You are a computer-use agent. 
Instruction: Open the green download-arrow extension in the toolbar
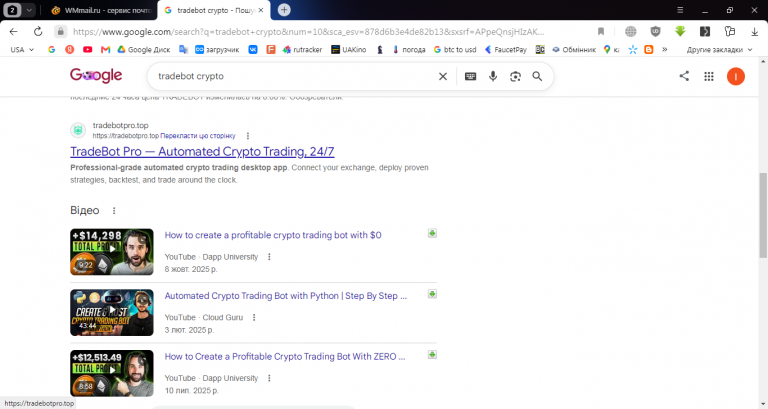680,31
